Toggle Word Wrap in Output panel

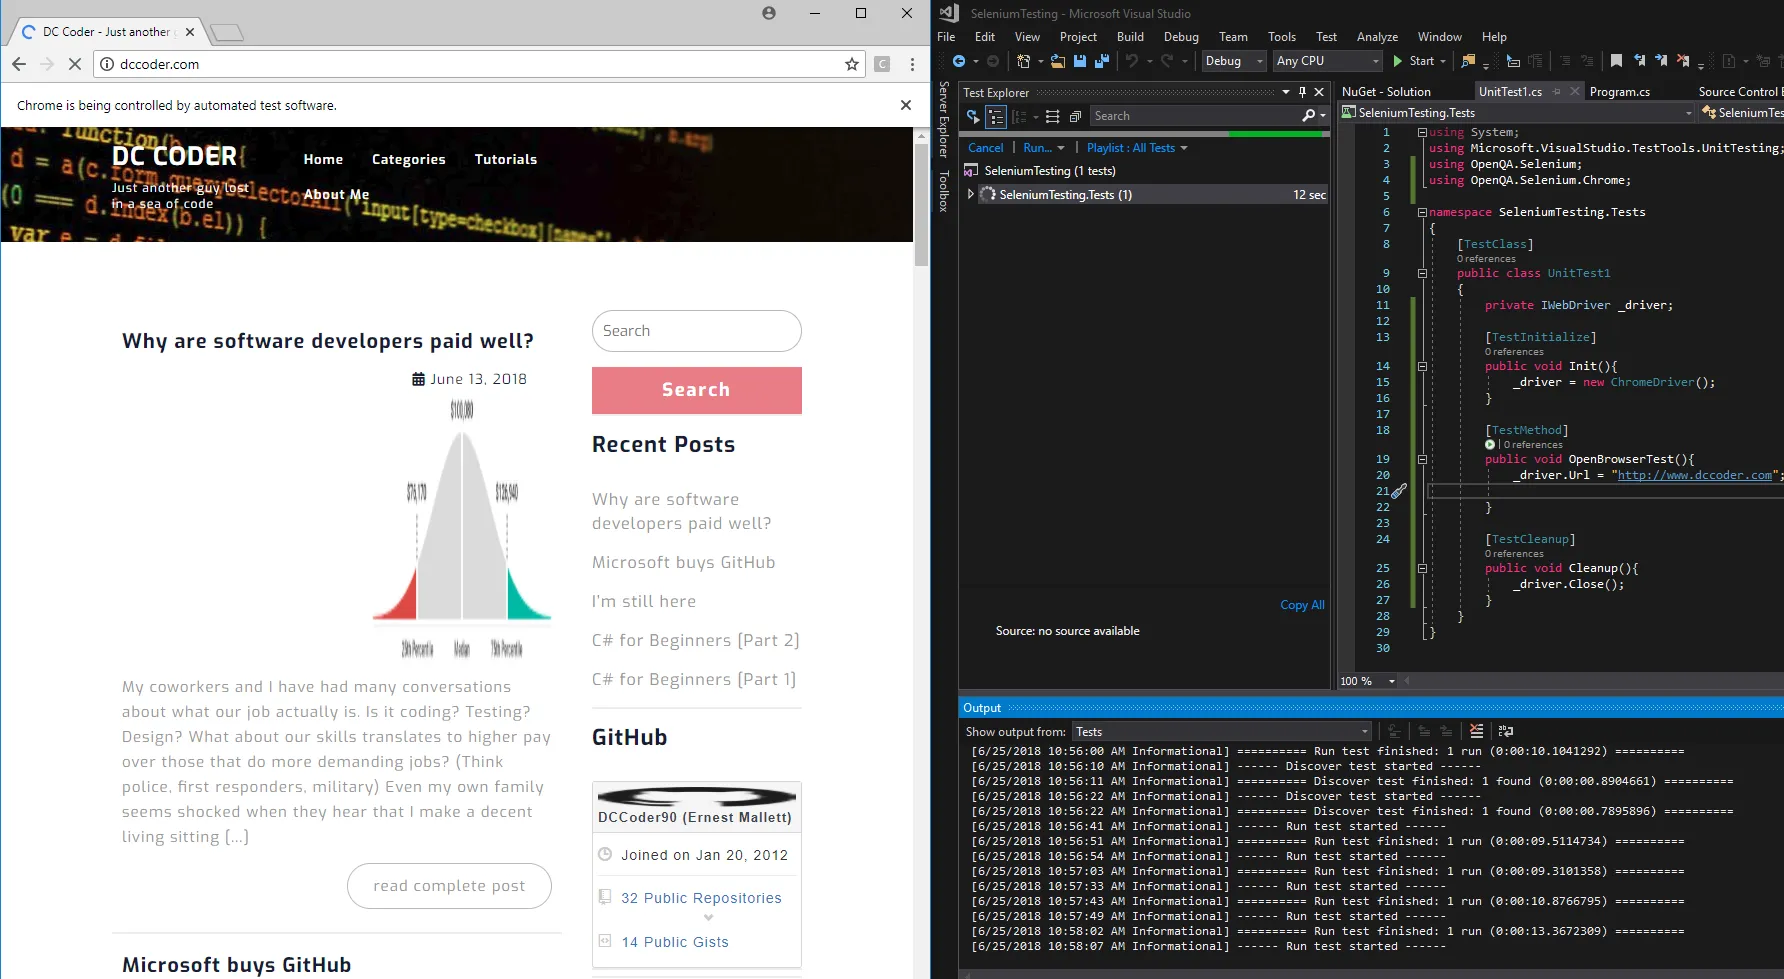click(1506, 731)
